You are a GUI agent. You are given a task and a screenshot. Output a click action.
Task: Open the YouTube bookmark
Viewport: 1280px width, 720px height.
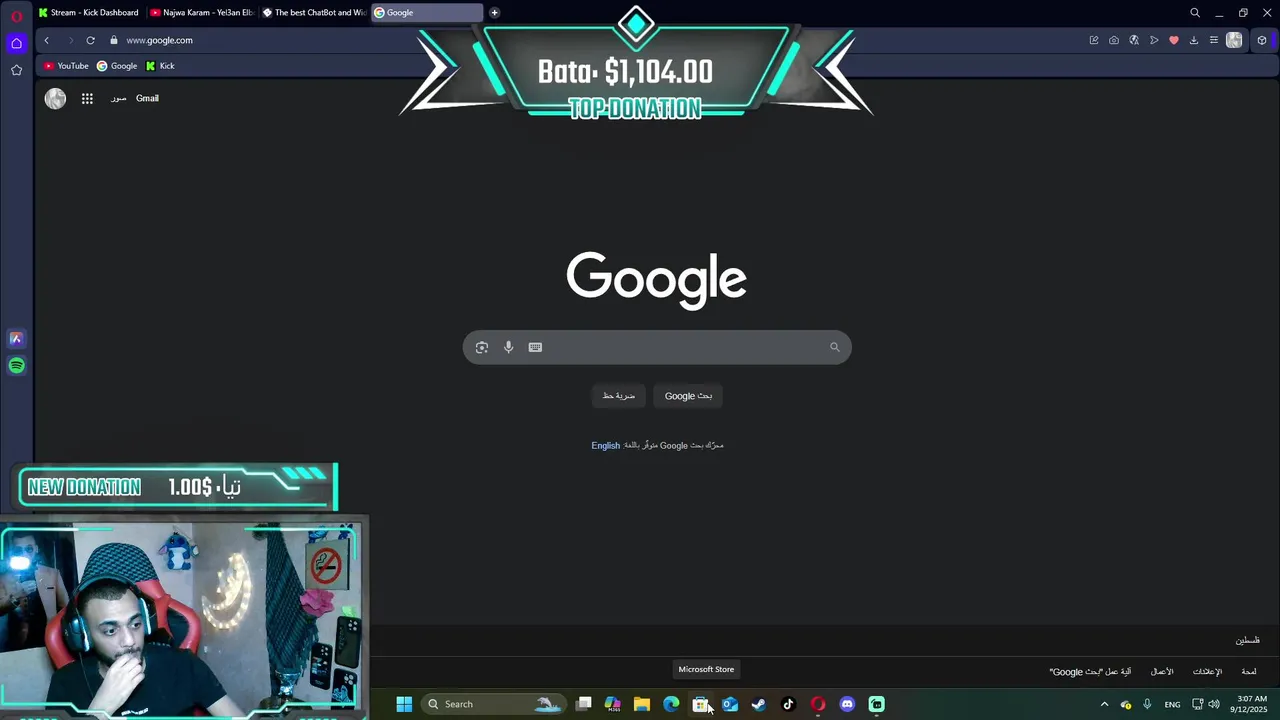pyautogui.click(x=66, y=66)
